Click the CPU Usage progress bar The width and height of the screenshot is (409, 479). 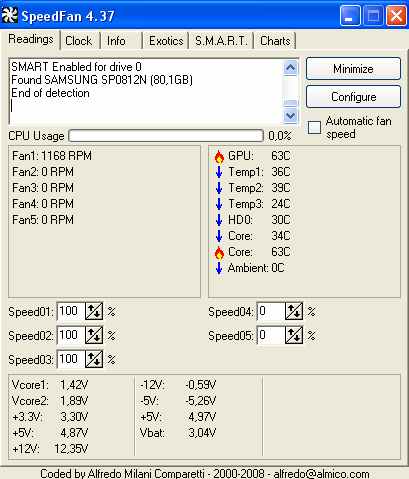click(166, 136)
